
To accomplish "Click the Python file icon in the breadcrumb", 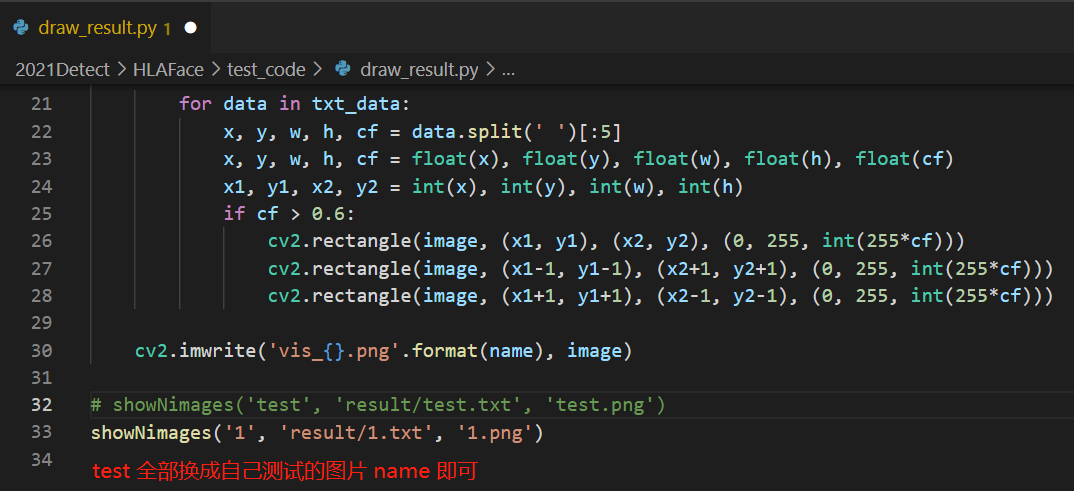I will coord(344,69).
